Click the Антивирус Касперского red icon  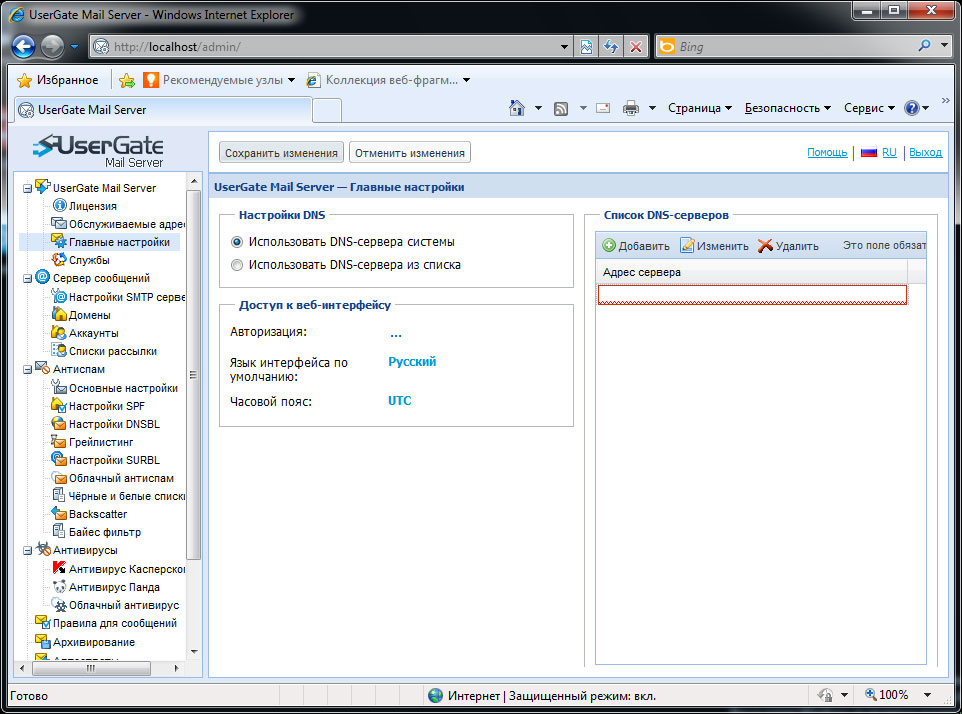click(59, 568)
